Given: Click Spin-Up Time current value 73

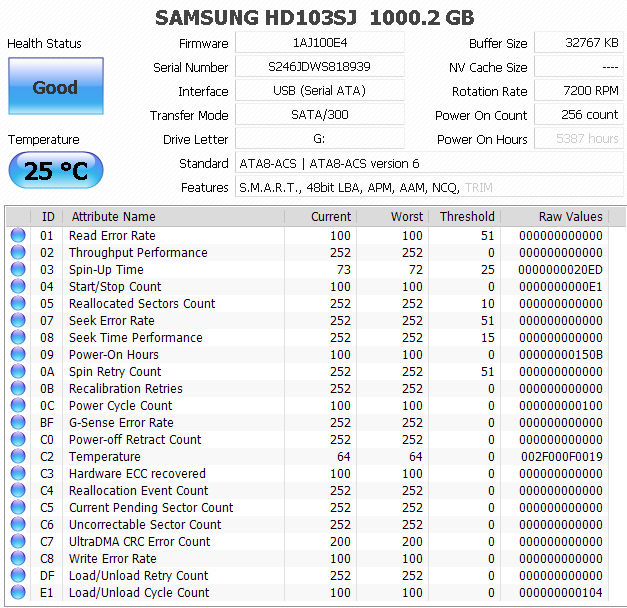Looking at the screenshot, I should [343, 270].
